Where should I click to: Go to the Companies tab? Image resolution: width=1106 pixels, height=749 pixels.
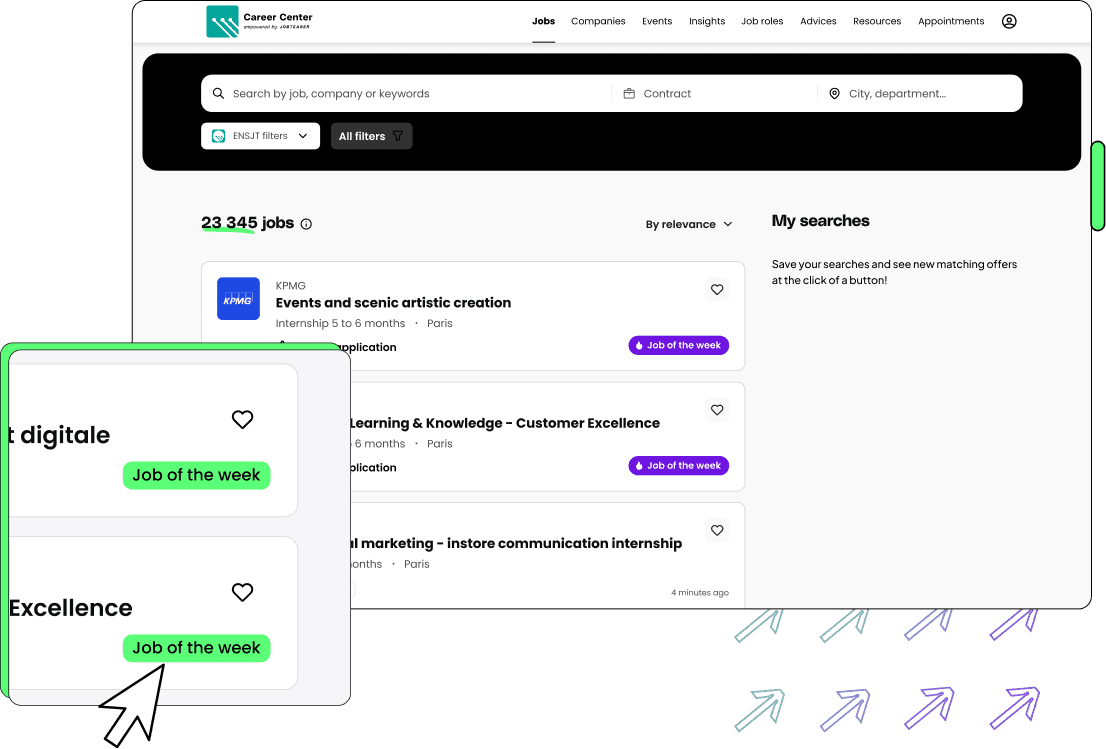[598, 21]
